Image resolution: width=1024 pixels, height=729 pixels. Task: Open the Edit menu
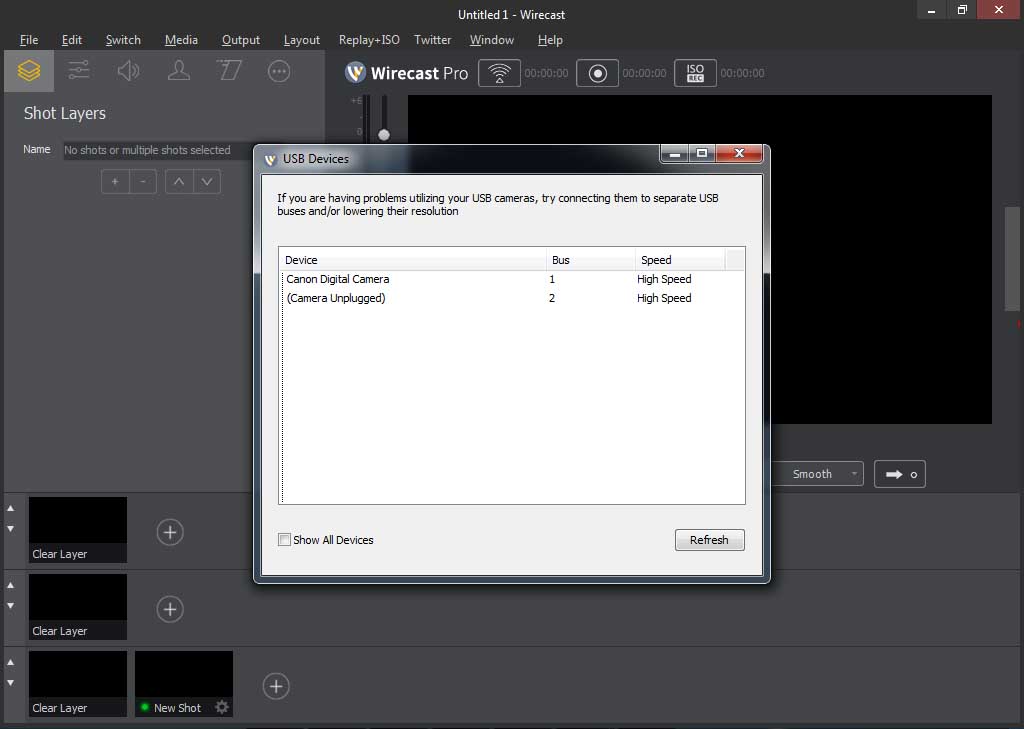72,40
